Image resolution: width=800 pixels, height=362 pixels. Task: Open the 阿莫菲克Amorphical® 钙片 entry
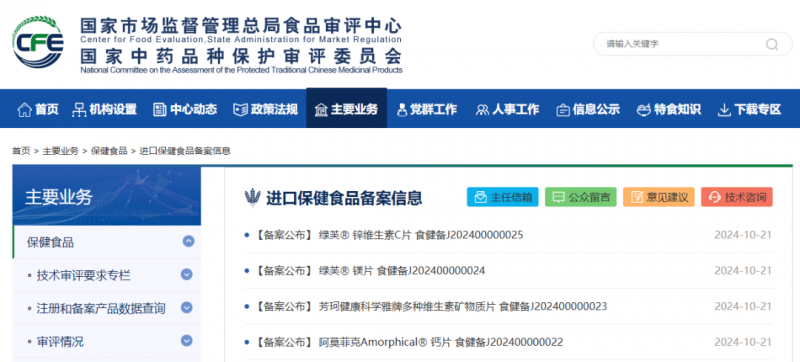pyautogui.click(x=409, y=342)
